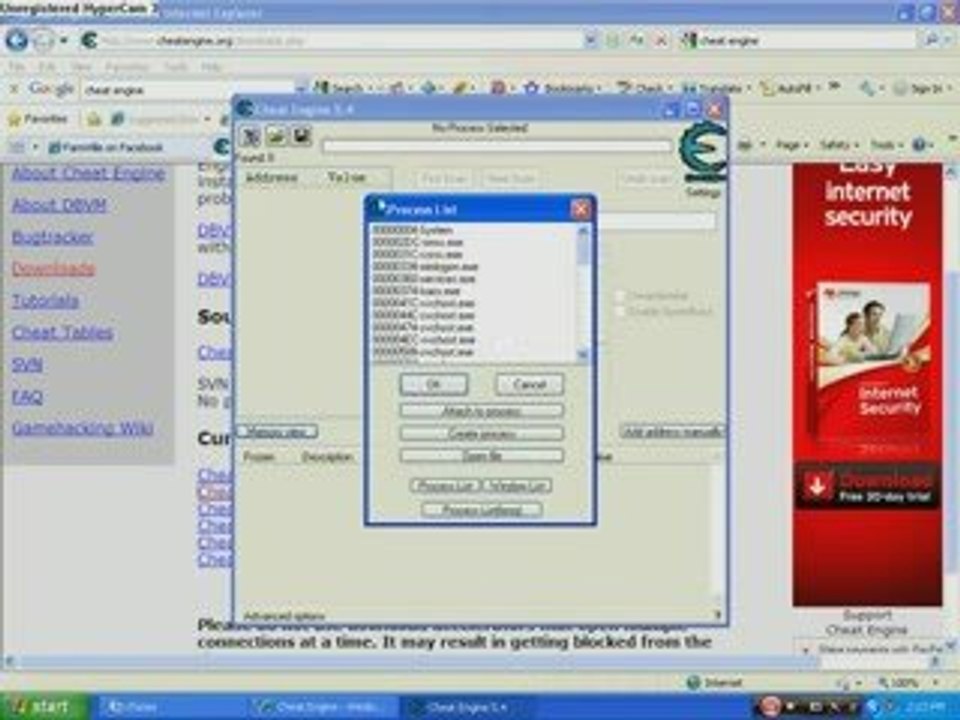Click Internet Explorer Forward arrow button
Screen dimensions: 960x720
pyautogui.click(x=42, y=40)
